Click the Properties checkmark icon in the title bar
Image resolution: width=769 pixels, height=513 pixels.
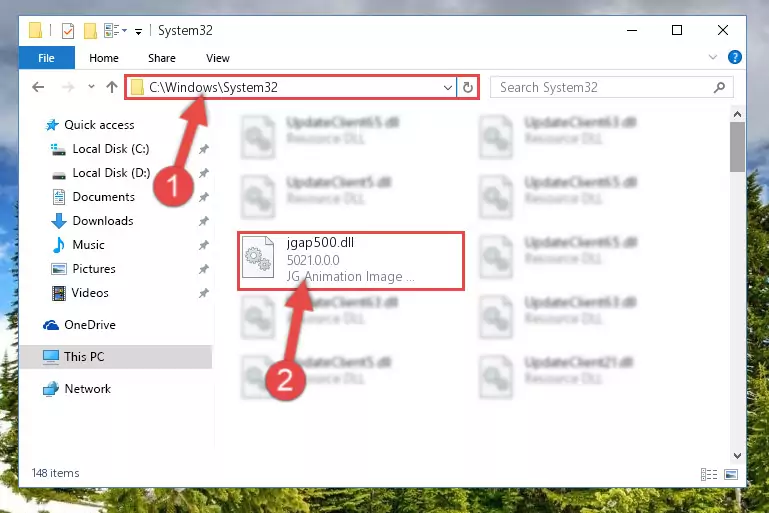point(68,31)
